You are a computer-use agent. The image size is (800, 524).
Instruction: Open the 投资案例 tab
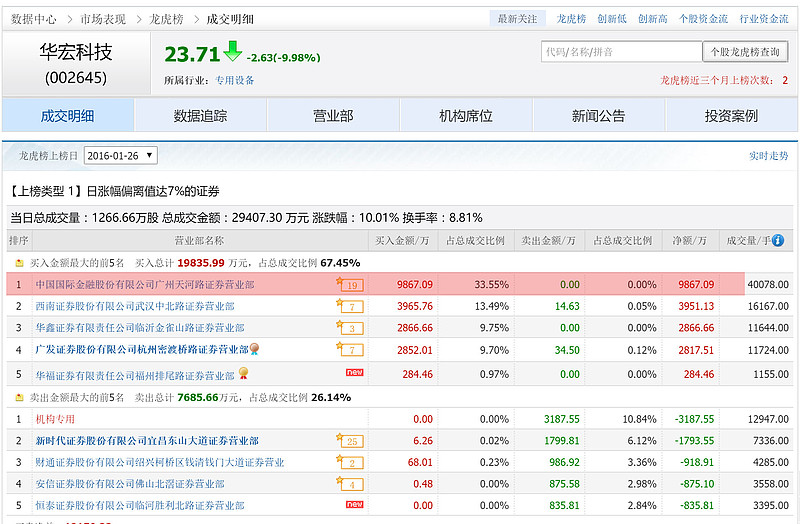[732, 116]
